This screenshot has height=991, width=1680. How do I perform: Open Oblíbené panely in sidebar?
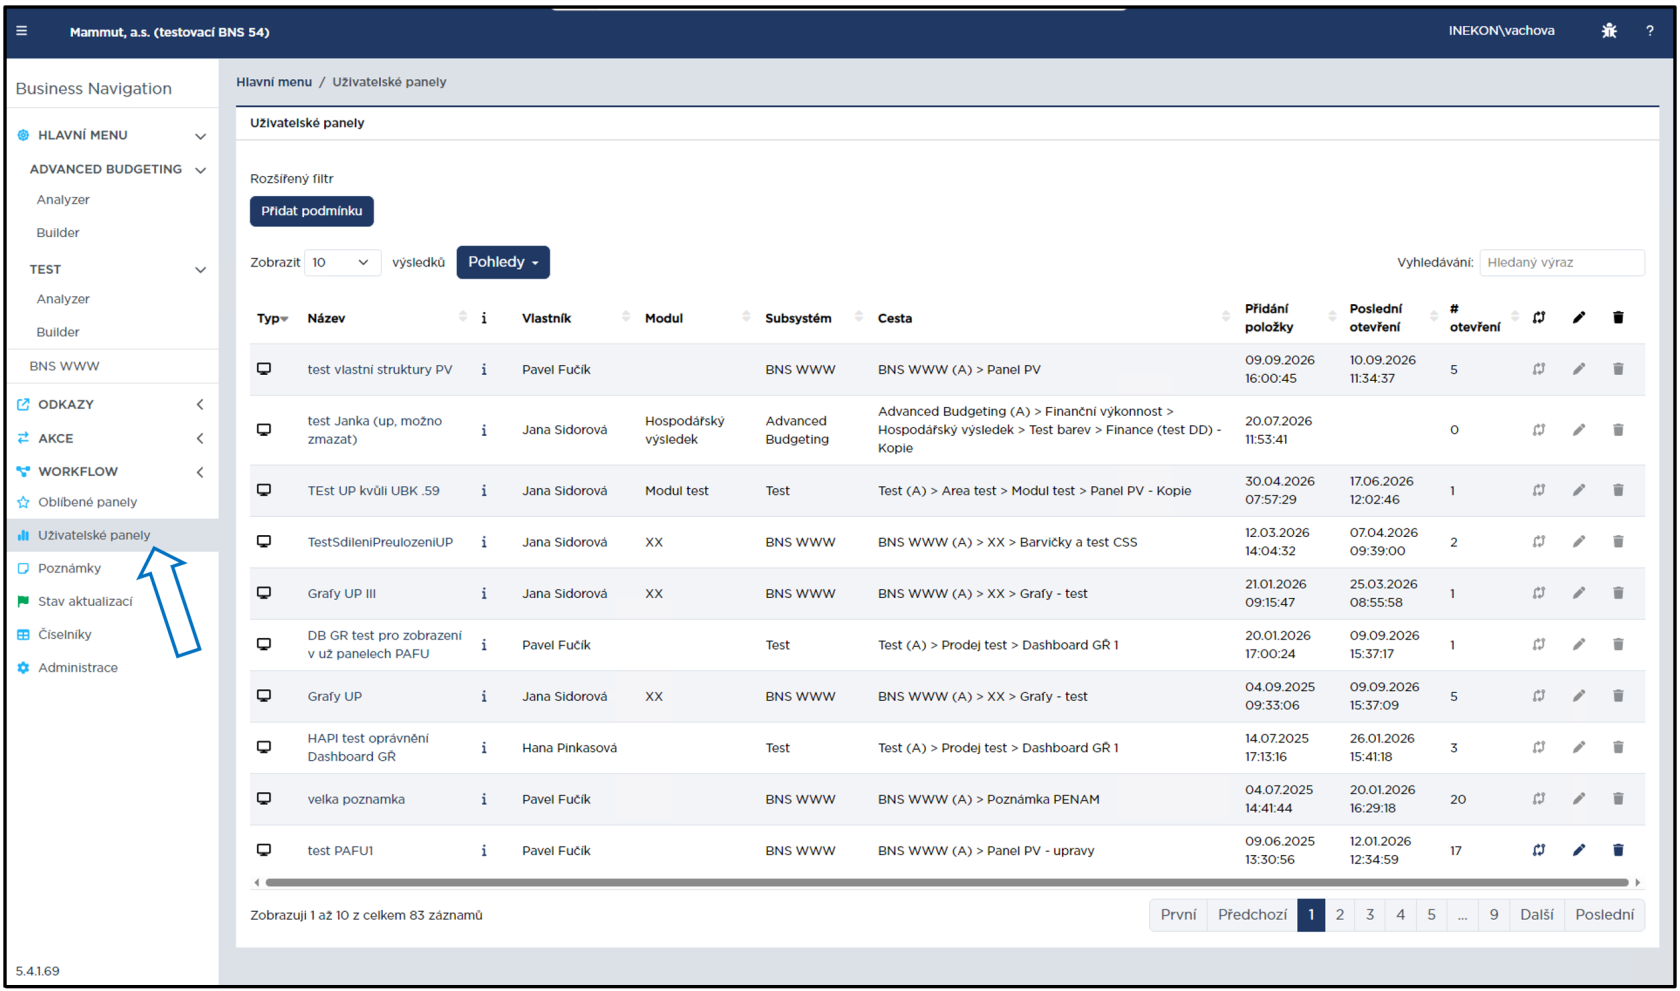point(87,502)
